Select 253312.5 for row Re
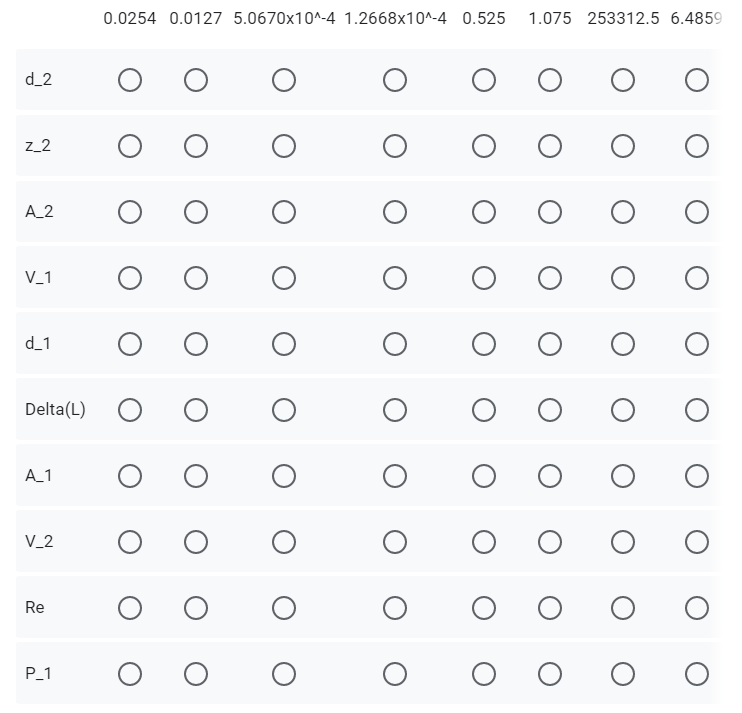742x713 pixels. pyautogui.click(x=623, y=608)
